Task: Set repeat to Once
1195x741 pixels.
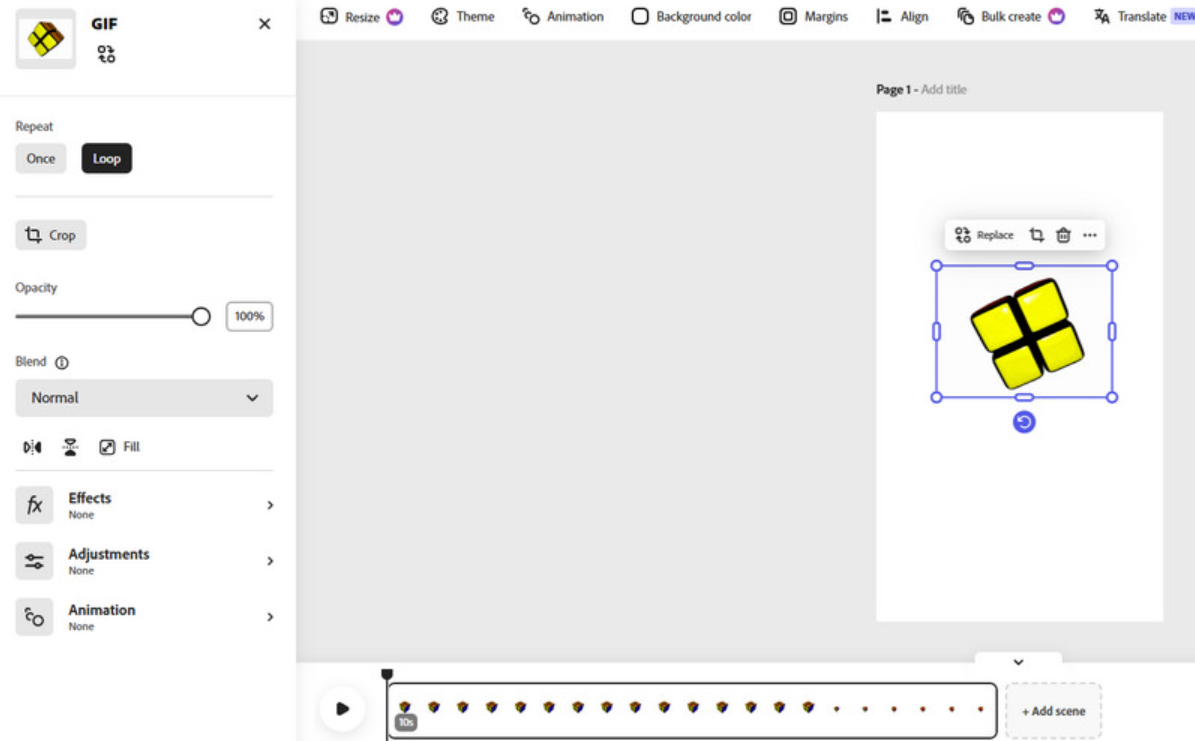Action: point(41,159)
